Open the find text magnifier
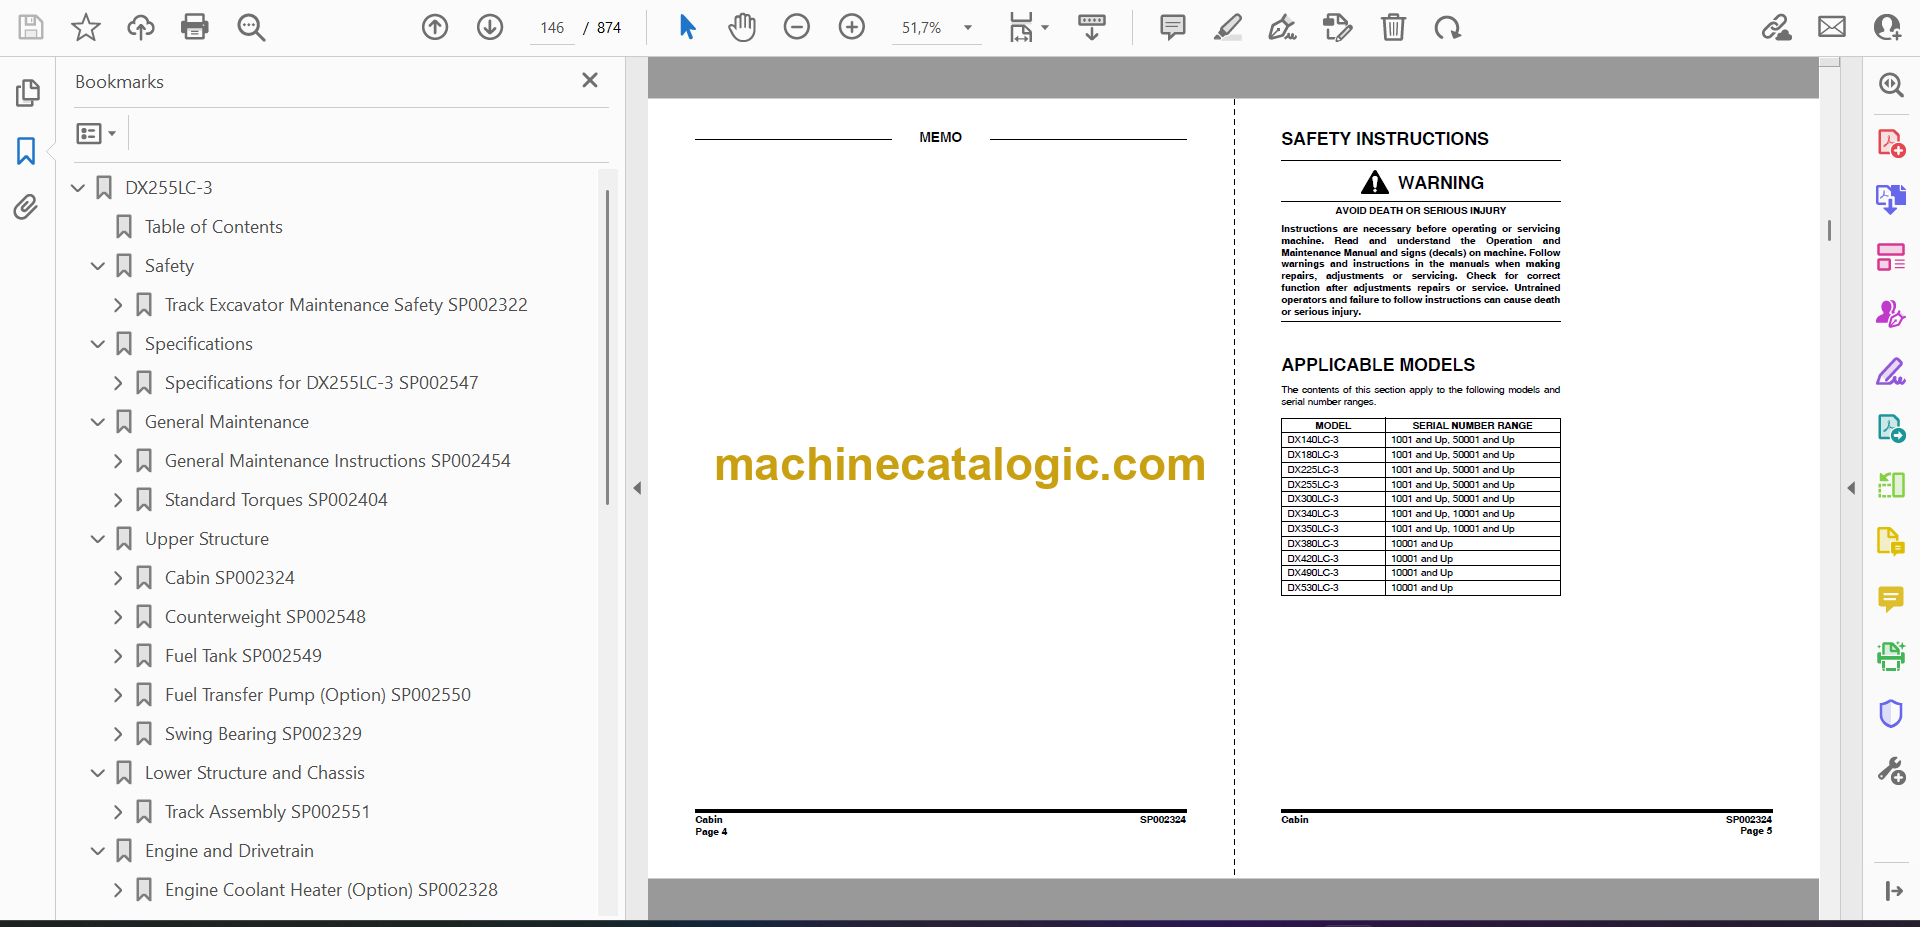Image resolution: width=1920 pixels, height=927 pixels. point(251,27)
